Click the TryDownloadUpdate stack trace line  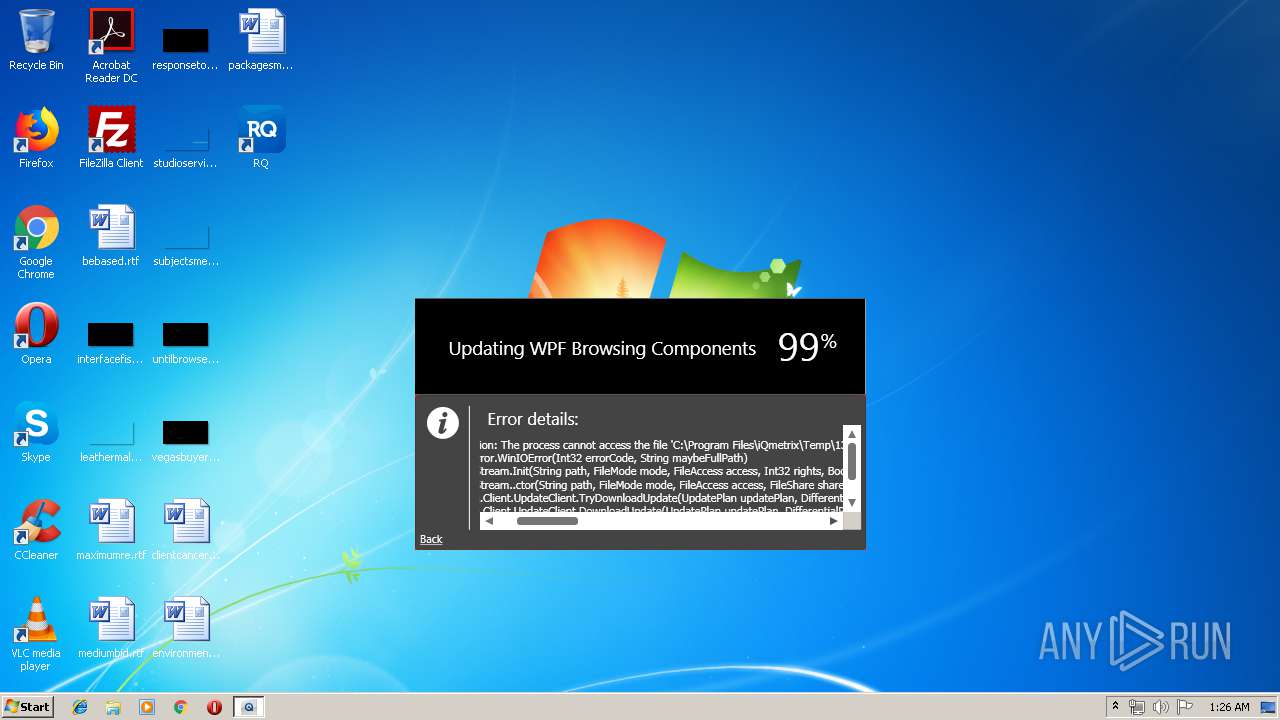[662, 497]
